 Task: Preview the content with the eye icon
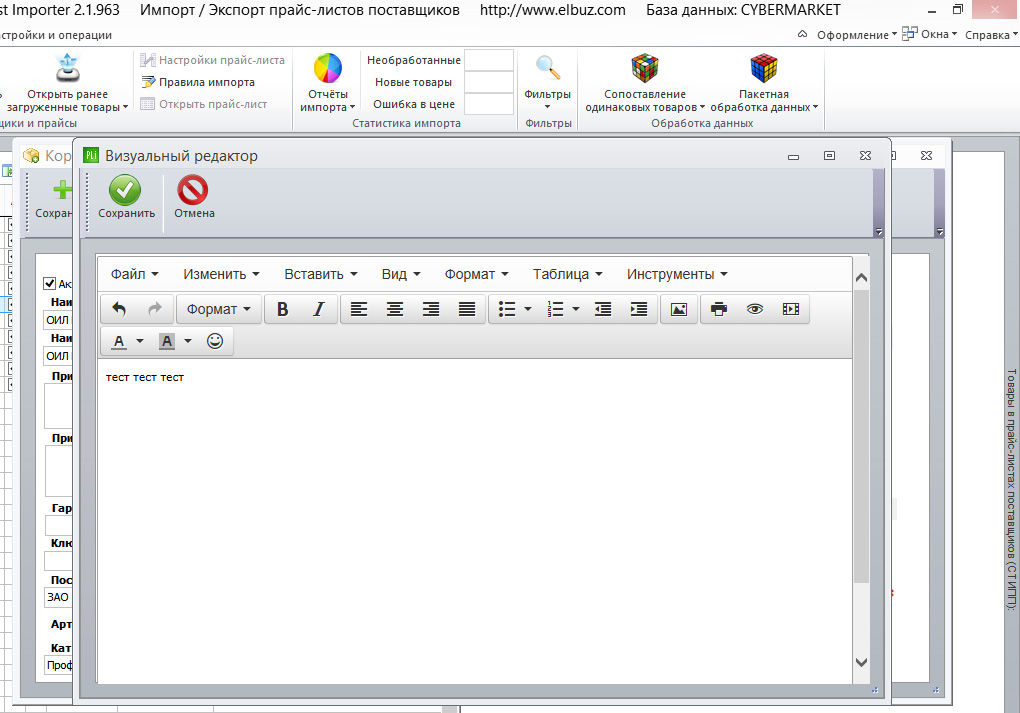(755, 309)
